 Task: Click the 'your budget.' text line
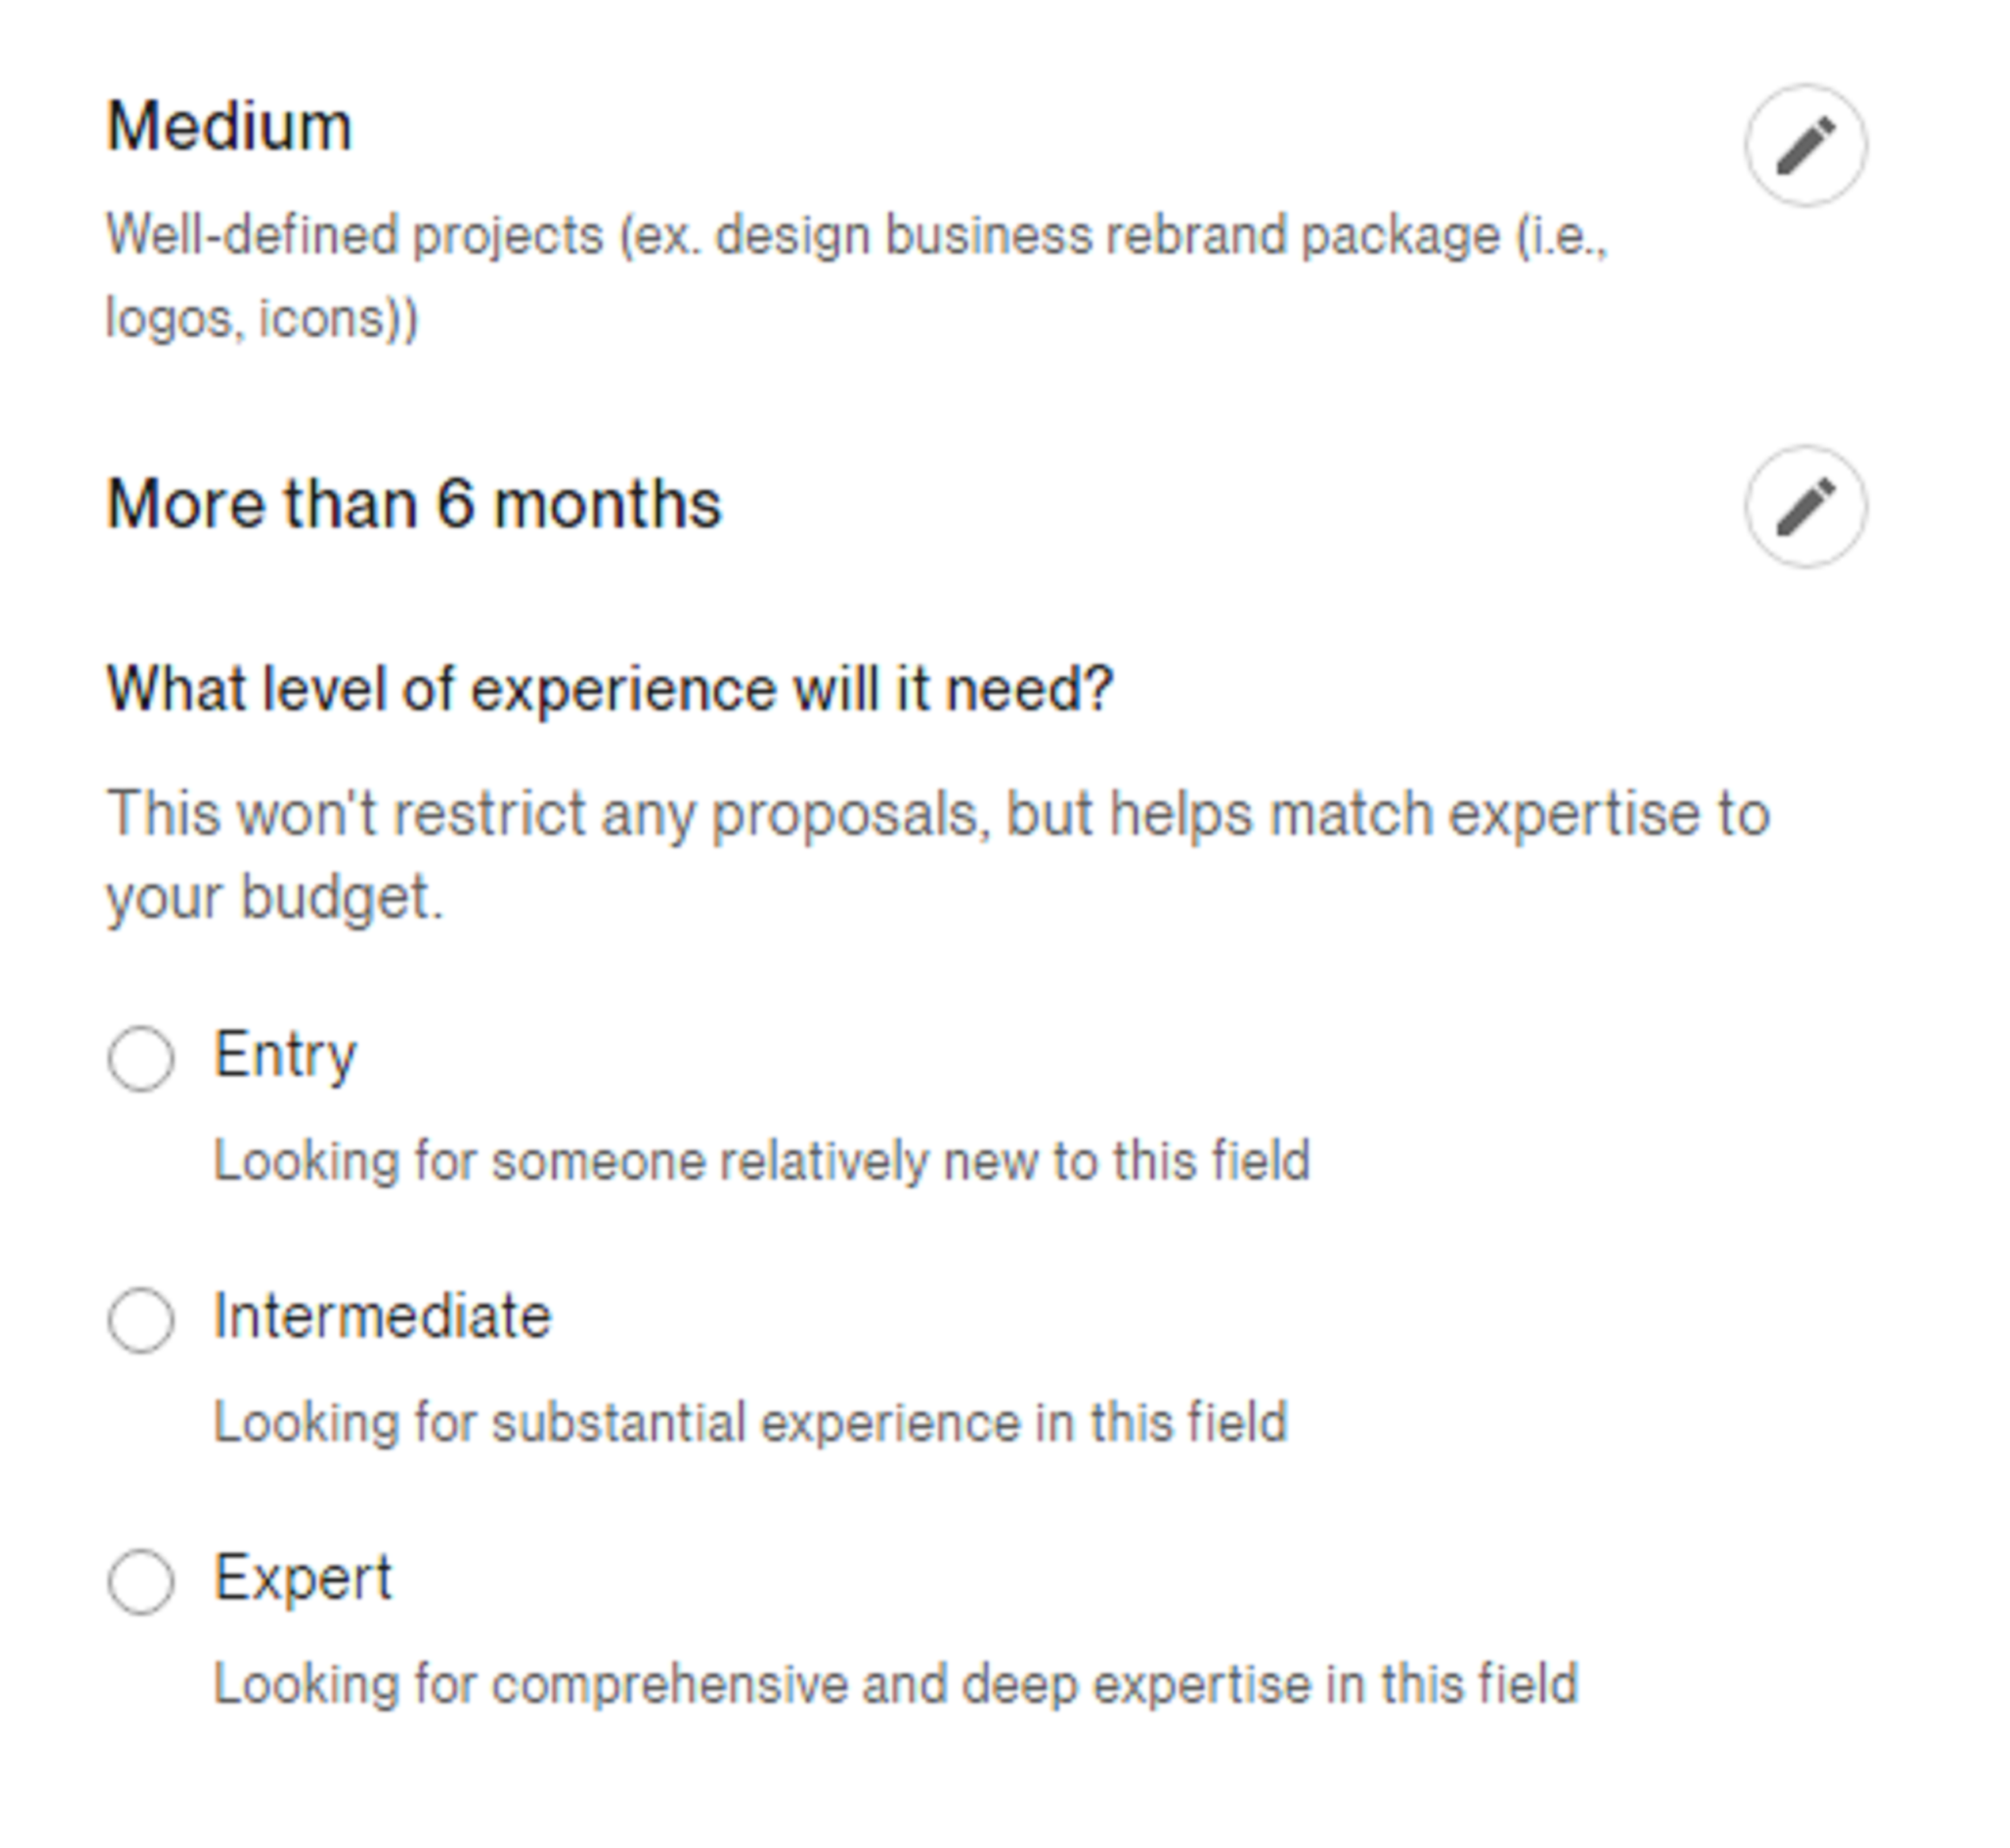[274, 897]
